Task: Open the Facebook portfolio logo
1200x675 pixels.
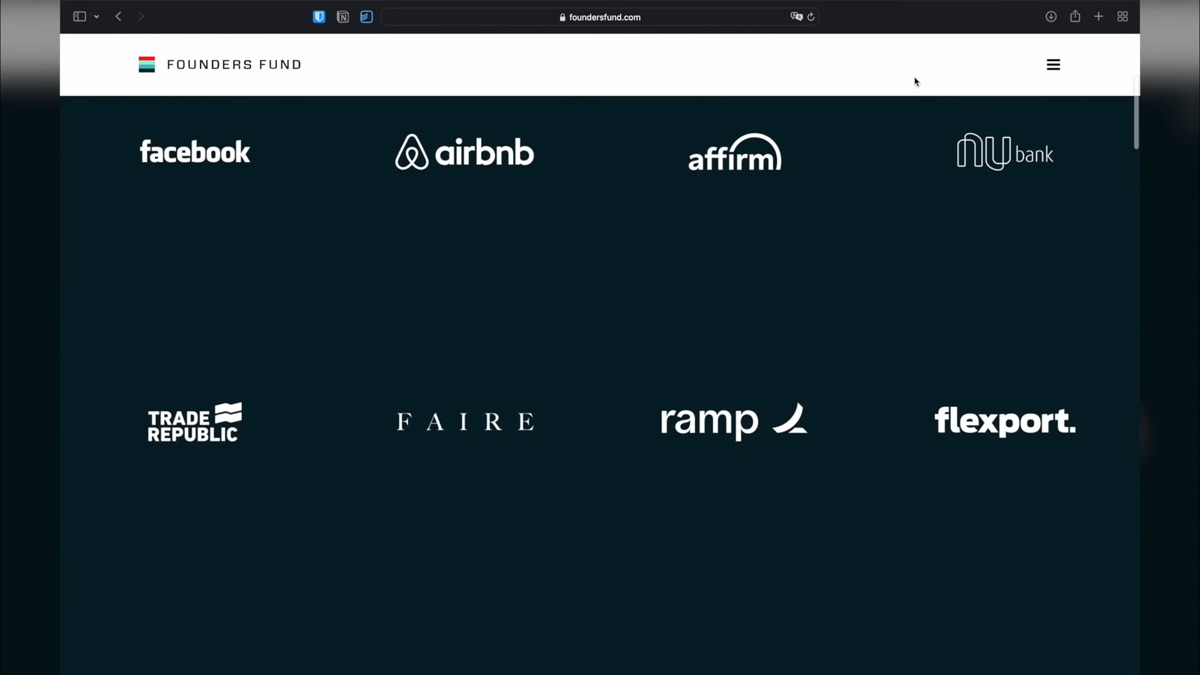Action: pos(195,152)
